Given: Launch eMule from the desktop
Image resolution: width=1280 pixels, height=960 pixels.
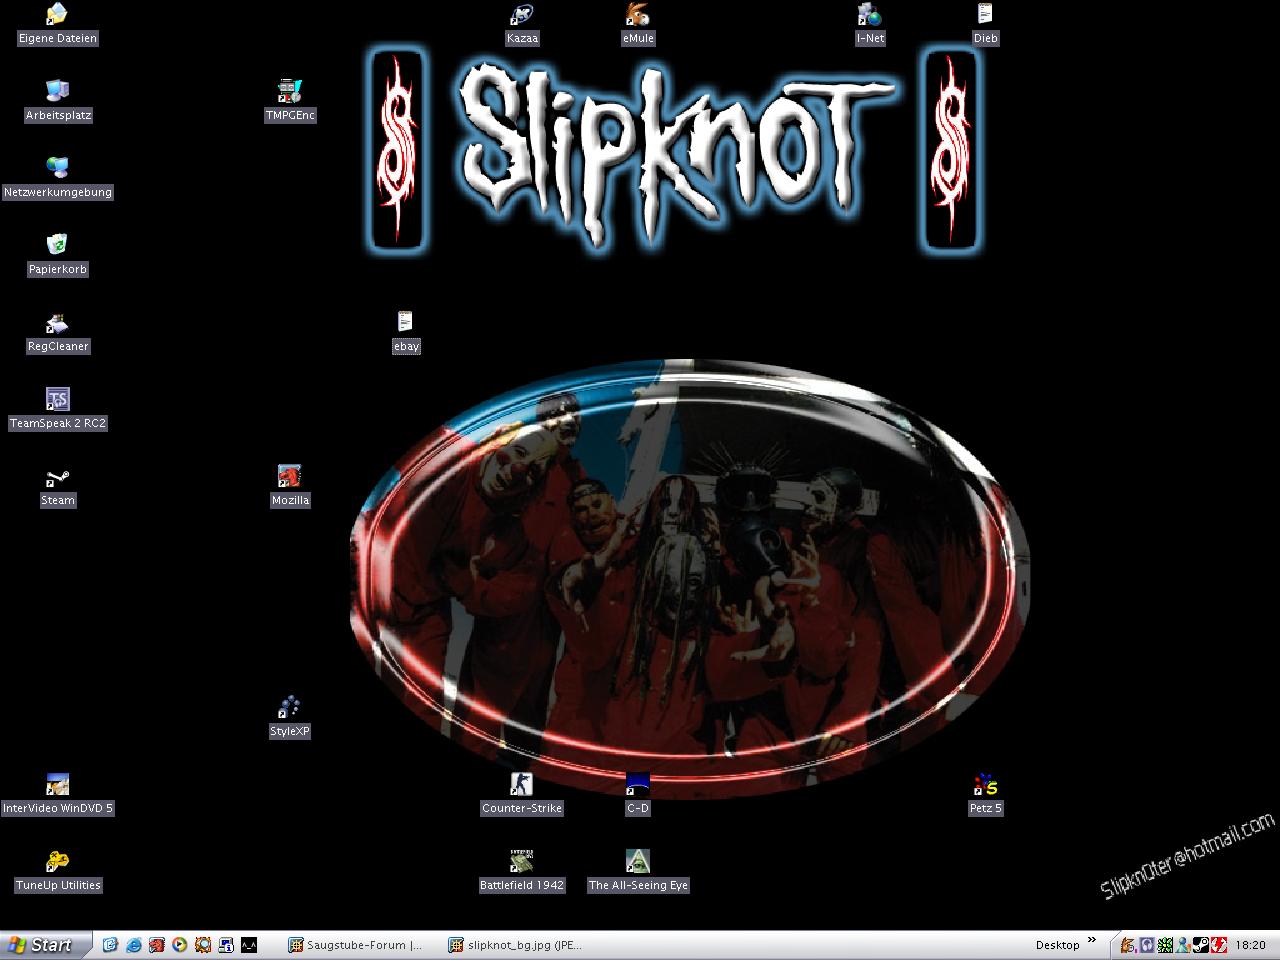Looking at the screenshot, I should pyautogui.click(x=637, y=16).
